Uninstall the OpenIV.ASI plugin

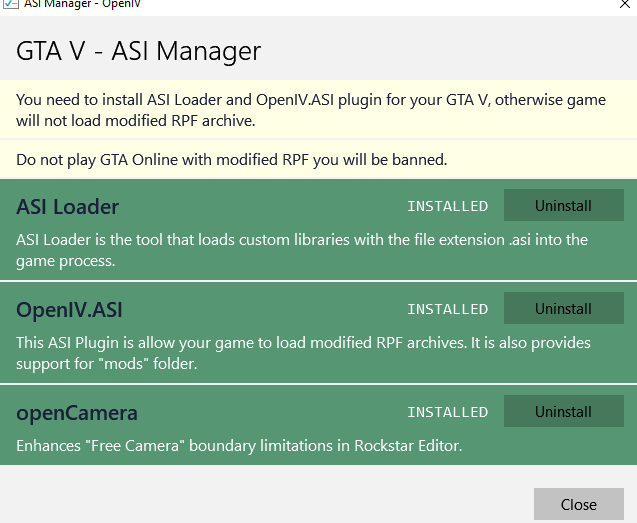pos(563,309)
